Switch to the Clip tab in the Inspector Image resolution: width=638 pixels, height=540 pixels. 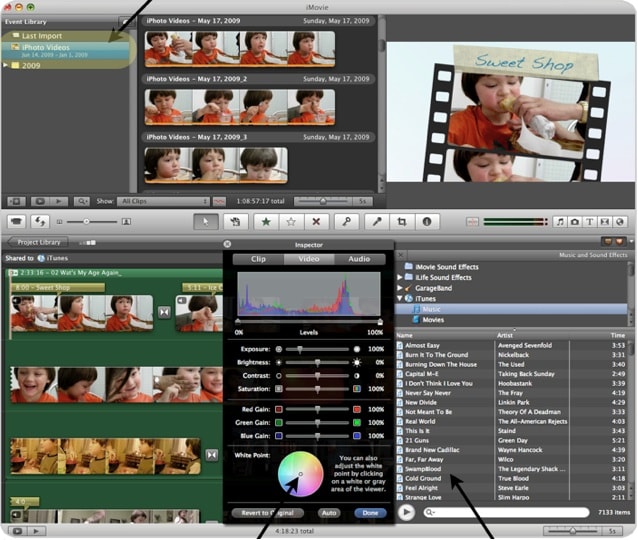258,259
